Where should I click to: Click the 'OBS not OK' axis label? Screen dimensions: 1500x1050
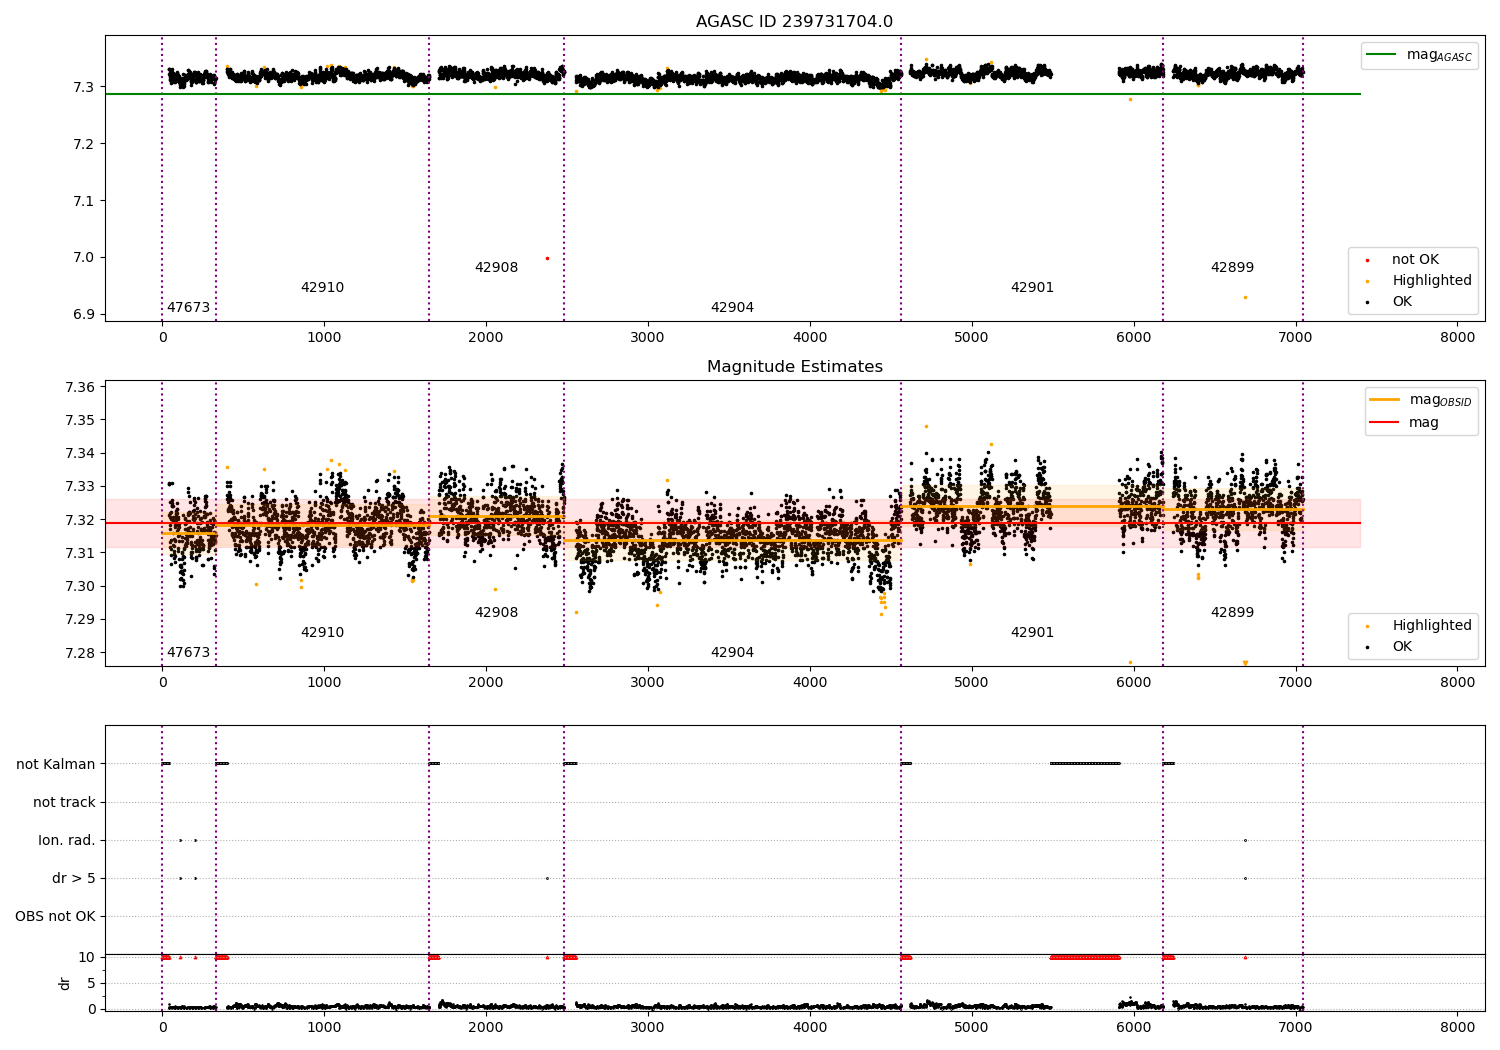pyautogui.click(x=55, y=916)
